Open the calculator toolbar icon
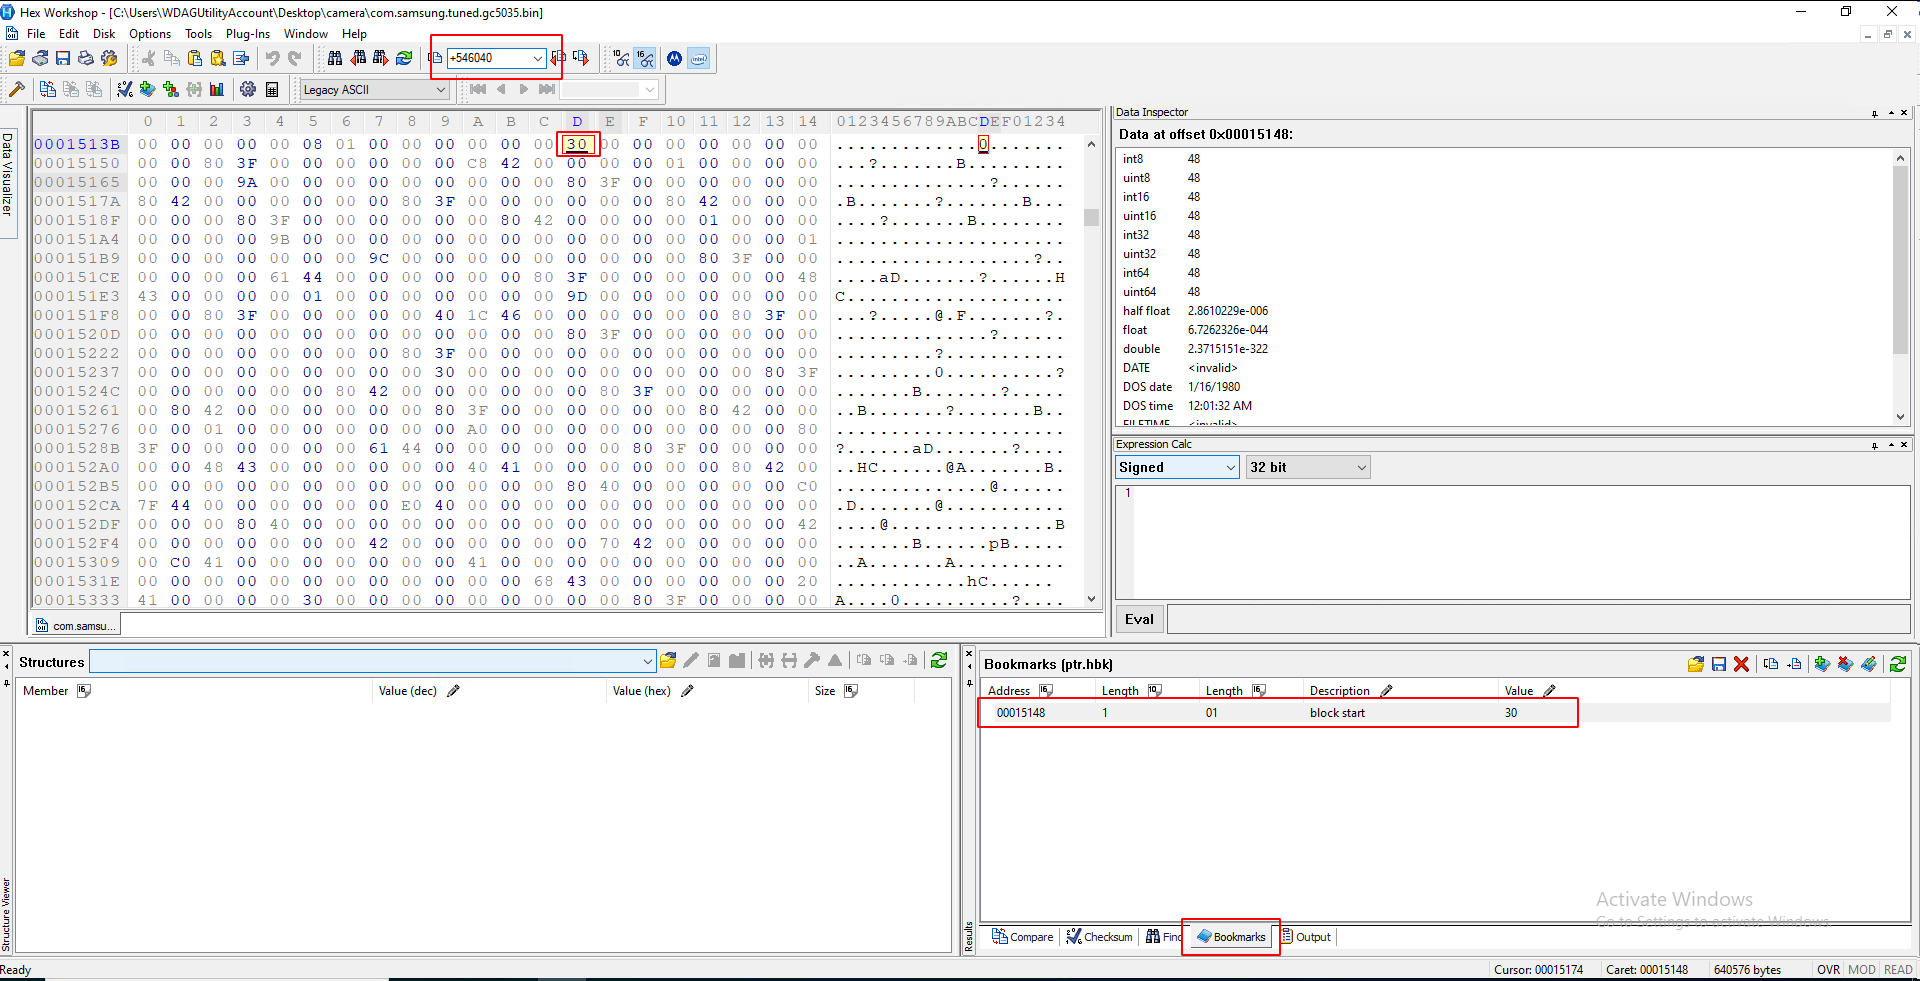 pyautogui.click(x=272, y=89)
